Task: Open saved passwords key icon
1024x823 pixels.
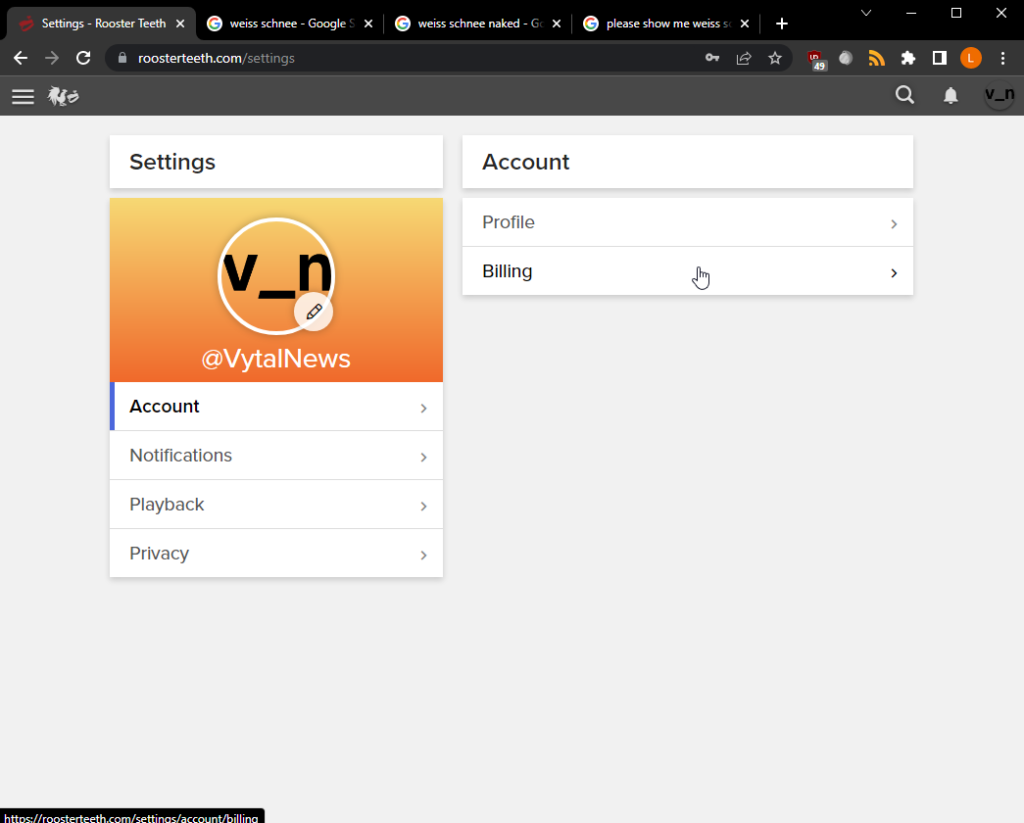Action: pyautogui.click(x=712, y=58)
